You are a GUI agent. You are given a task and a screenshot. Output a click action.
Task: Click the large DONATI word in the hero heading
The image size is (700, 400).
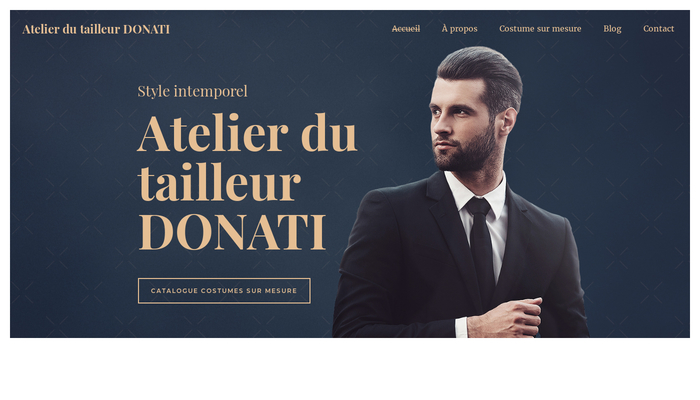[232, 232]
